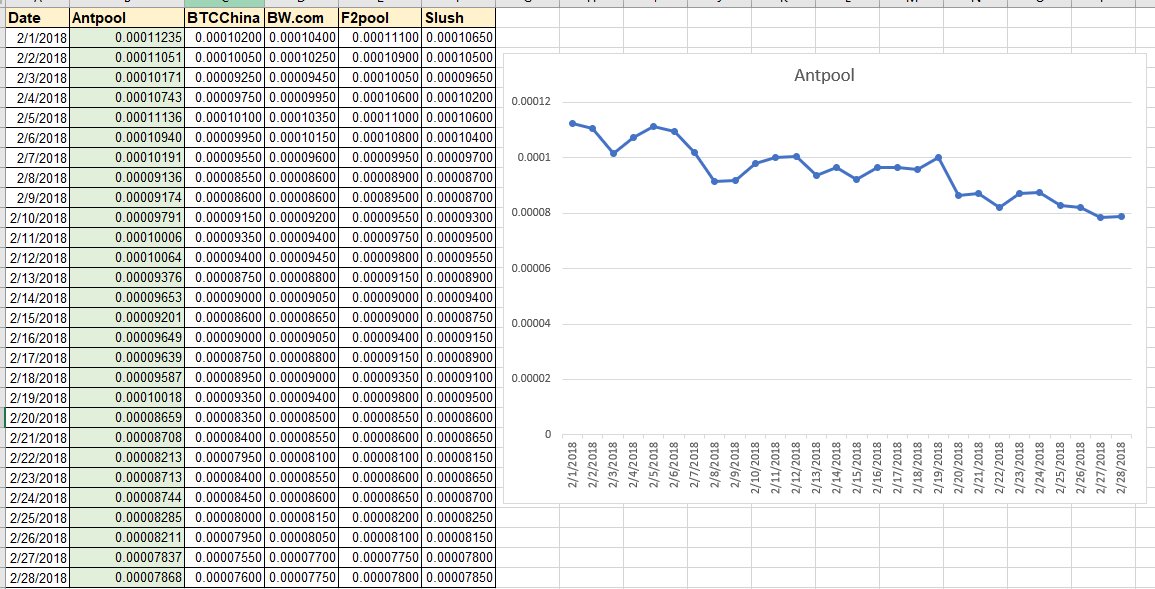Select Antpool value 0.00009376
The width and height of the screenshot is (1155, 589).
point(126,277)
